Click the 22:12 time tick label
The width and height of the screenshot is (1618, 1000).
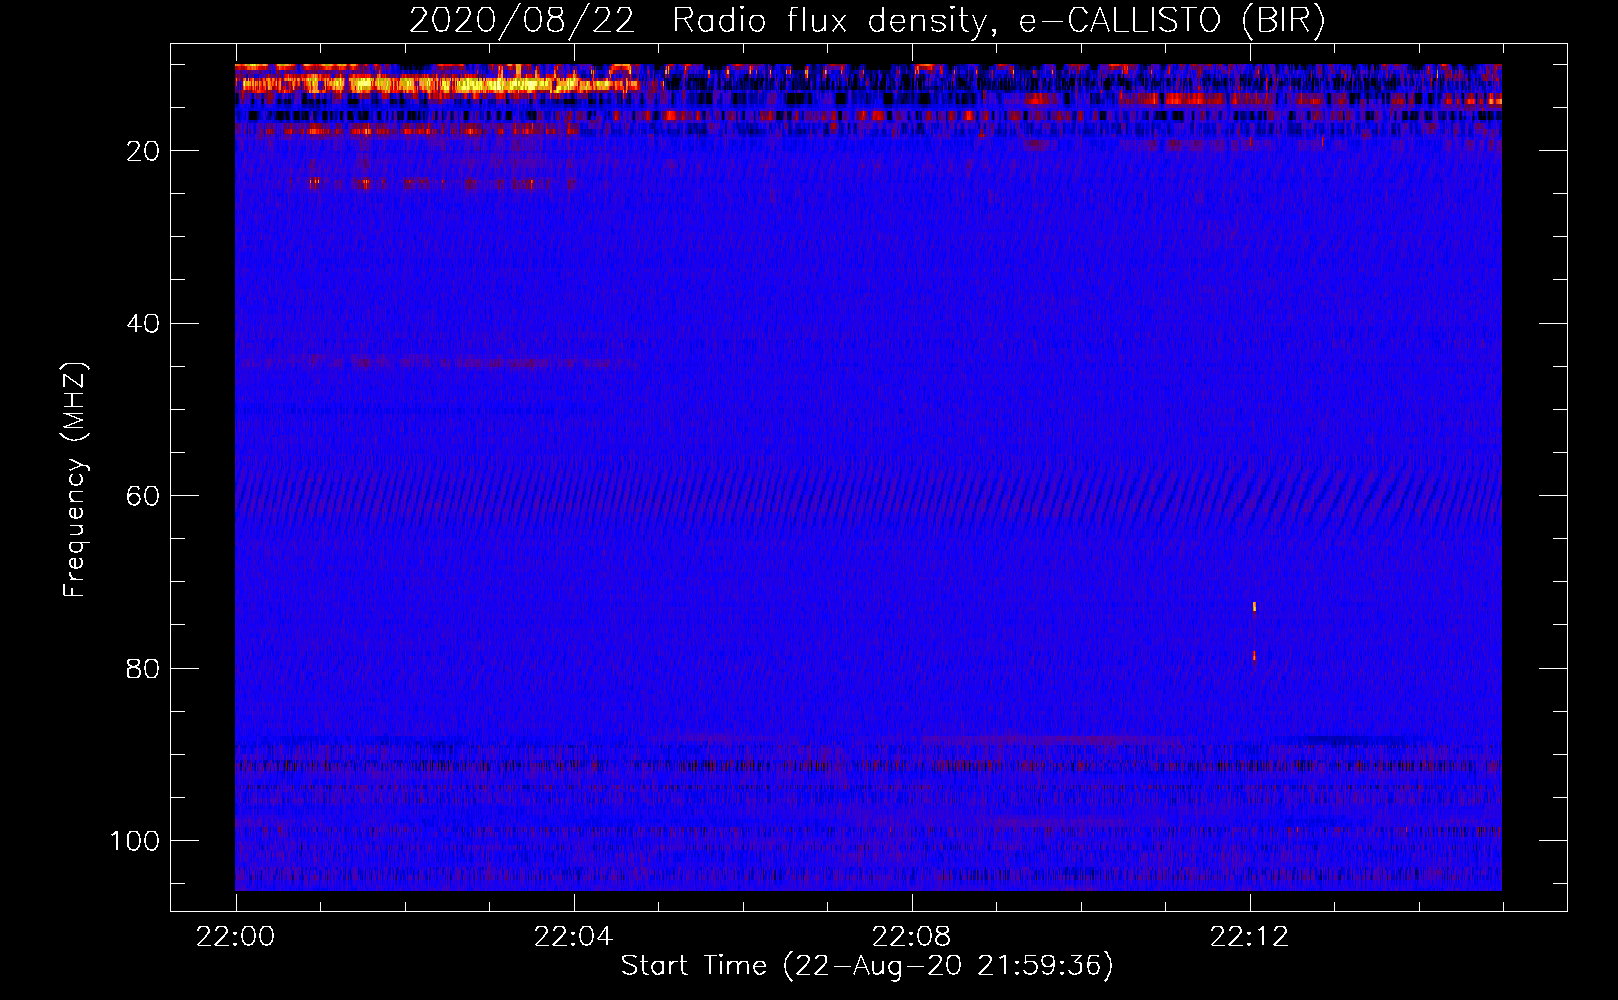1249,937
